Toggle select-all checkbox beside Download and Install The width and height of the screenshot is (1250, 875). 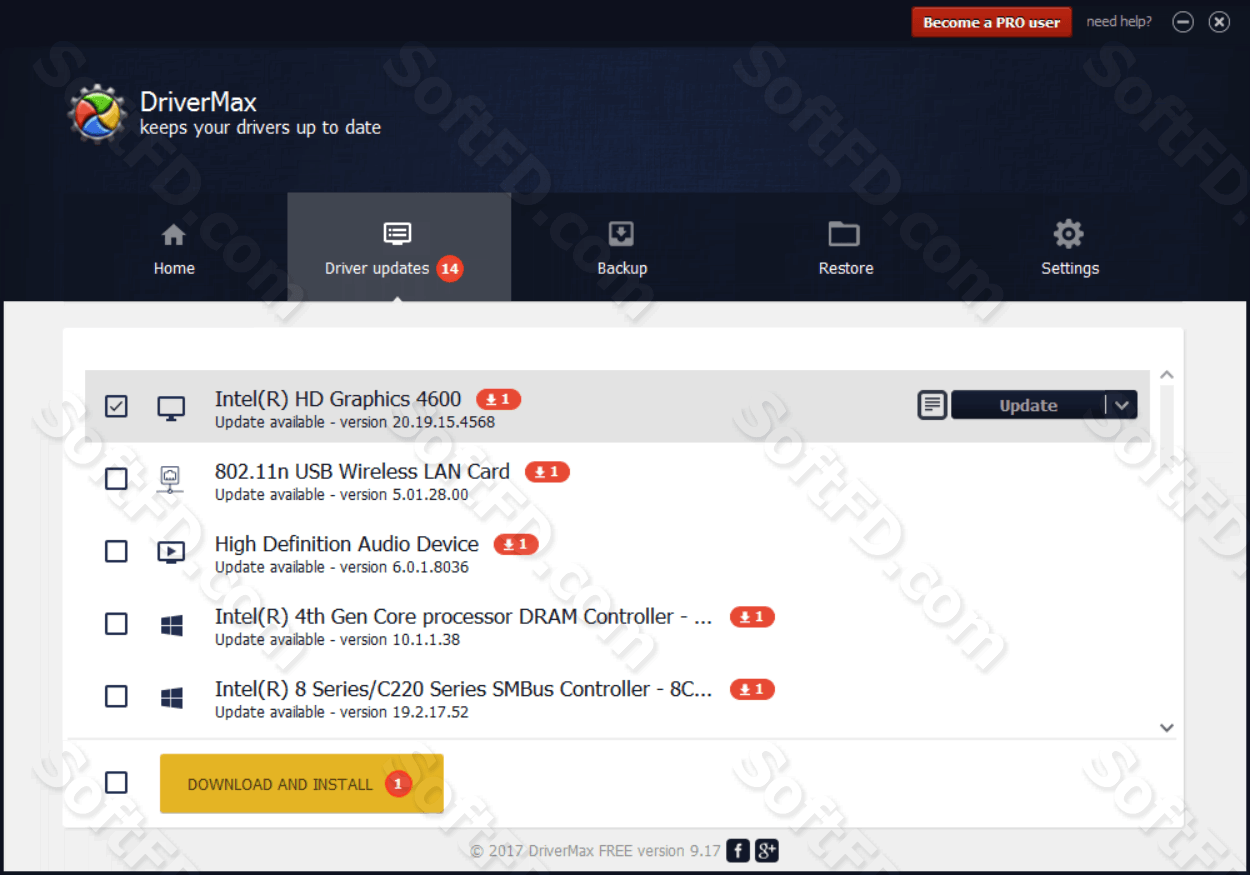(117, 782)
